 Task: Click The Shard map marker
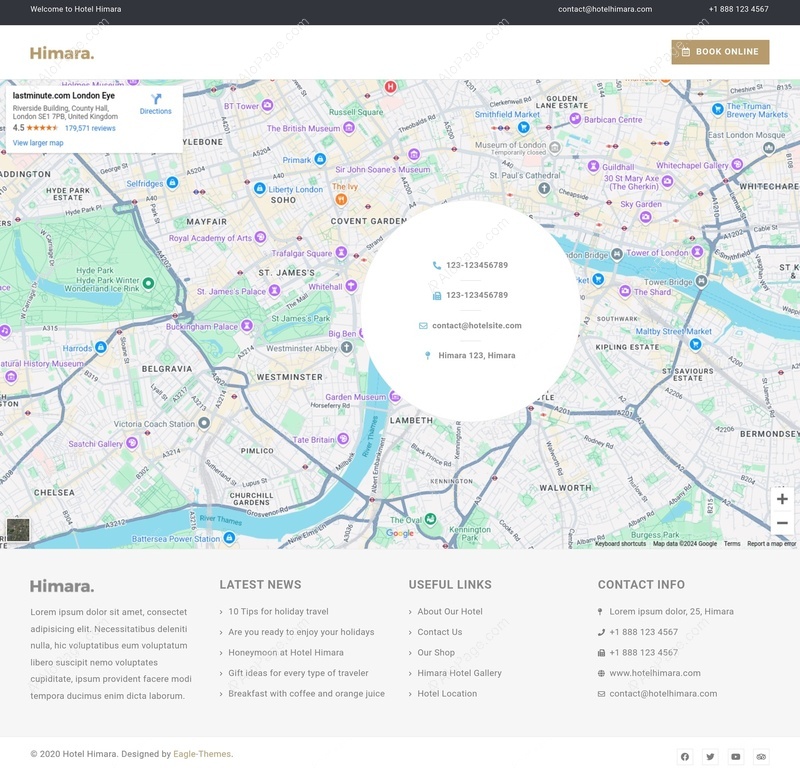click(x=625, y=291)
